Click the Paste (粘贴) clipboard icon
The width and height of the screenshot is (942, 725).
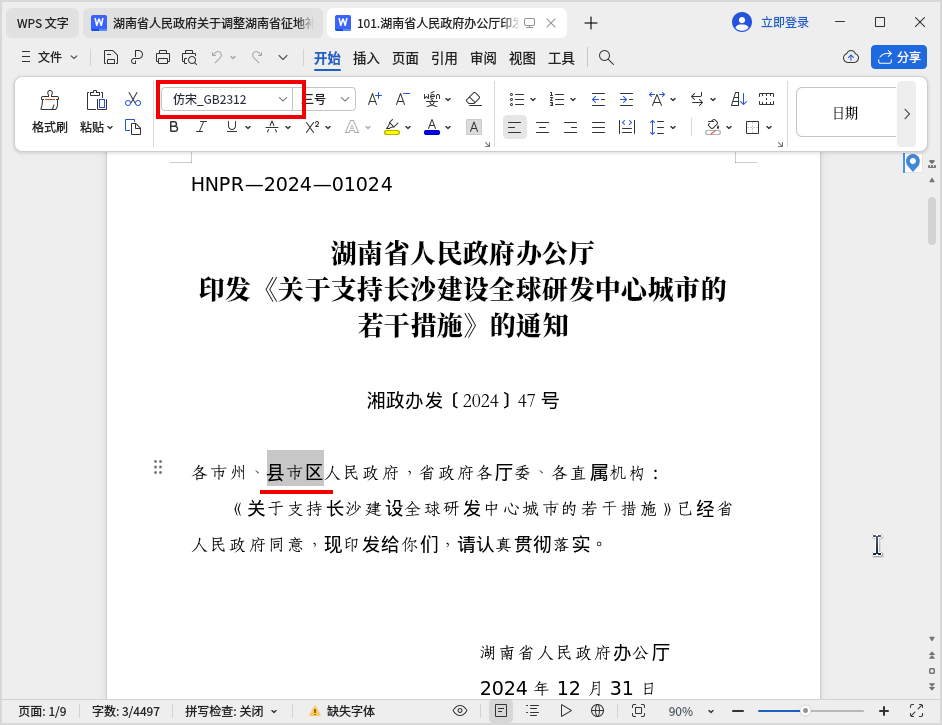click(x=96, y=100)
